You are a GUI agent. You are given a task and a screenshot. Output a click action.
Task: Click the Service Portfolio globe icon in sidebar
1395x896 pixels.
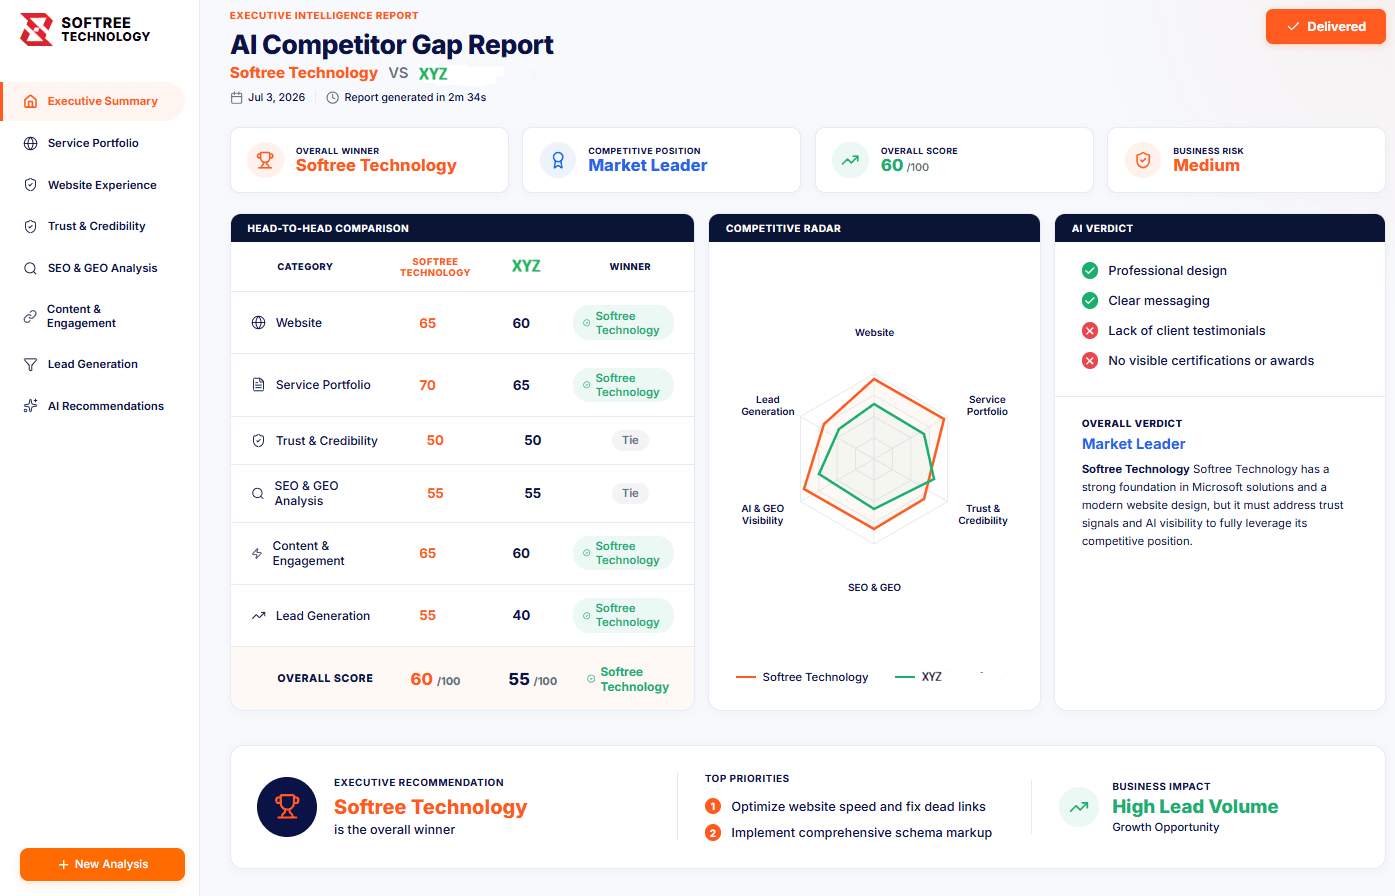(x=31, y=143)
